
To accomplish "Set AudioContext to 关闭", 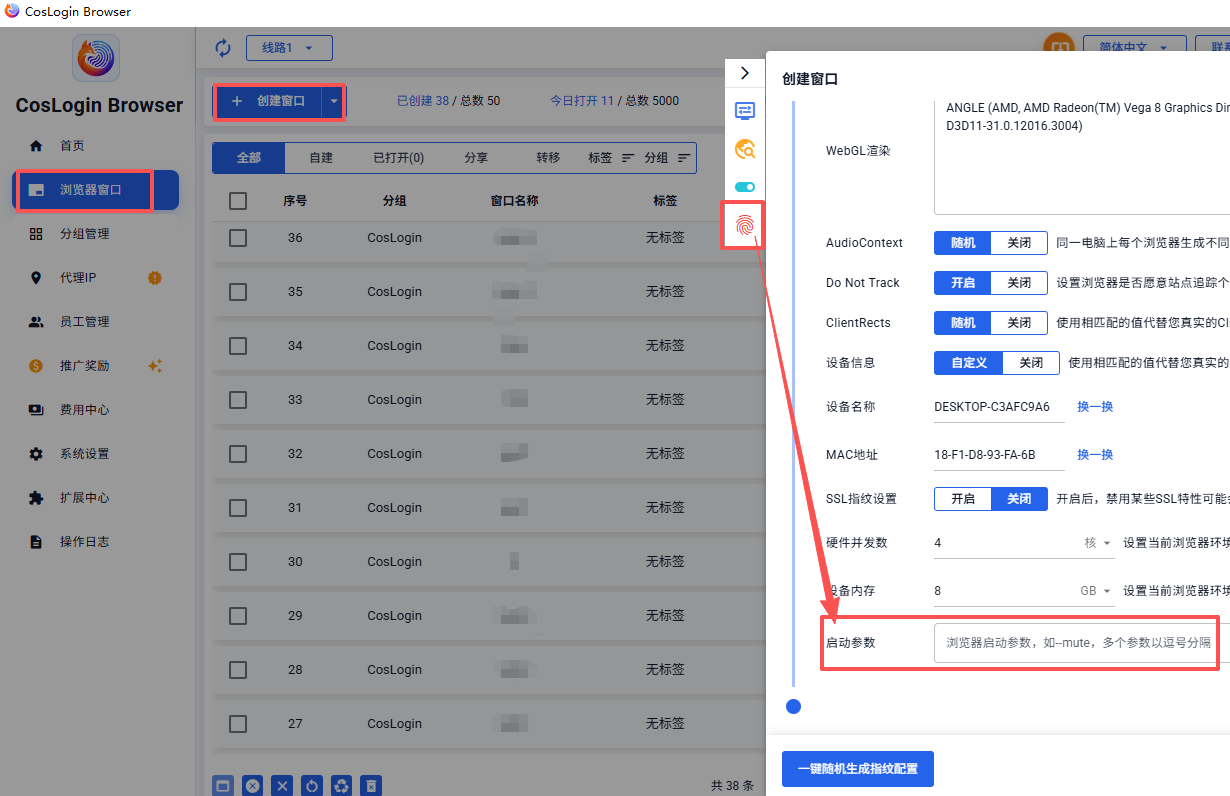I will click(1019, 243).
